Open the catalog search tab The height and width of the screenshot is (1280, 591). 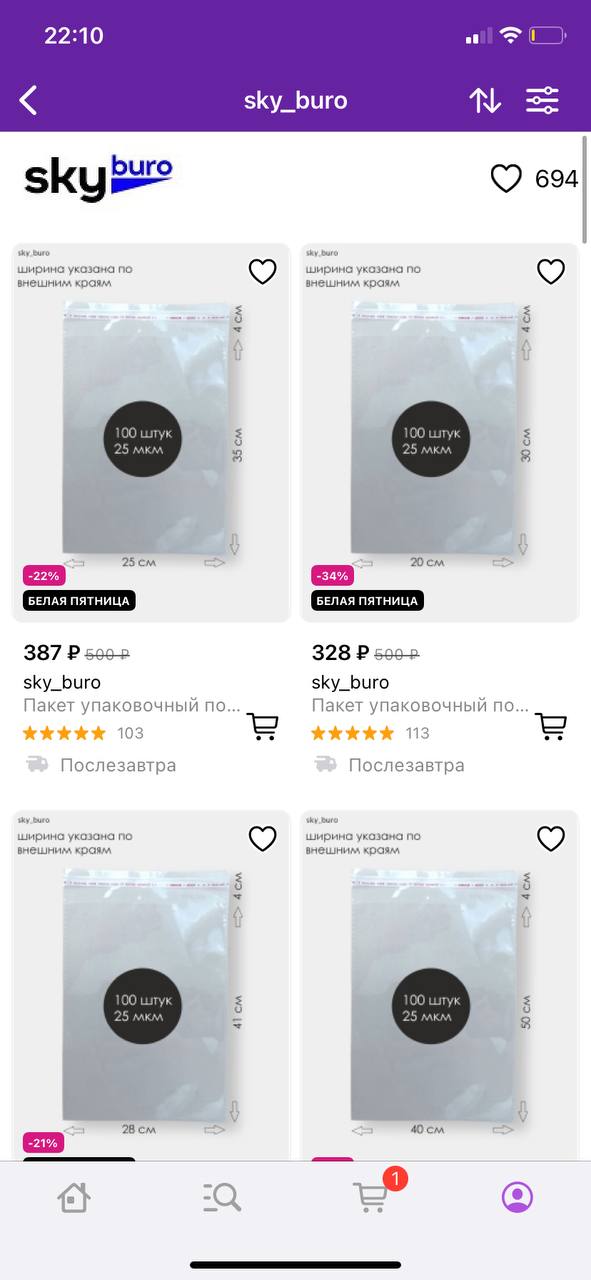221,1197
